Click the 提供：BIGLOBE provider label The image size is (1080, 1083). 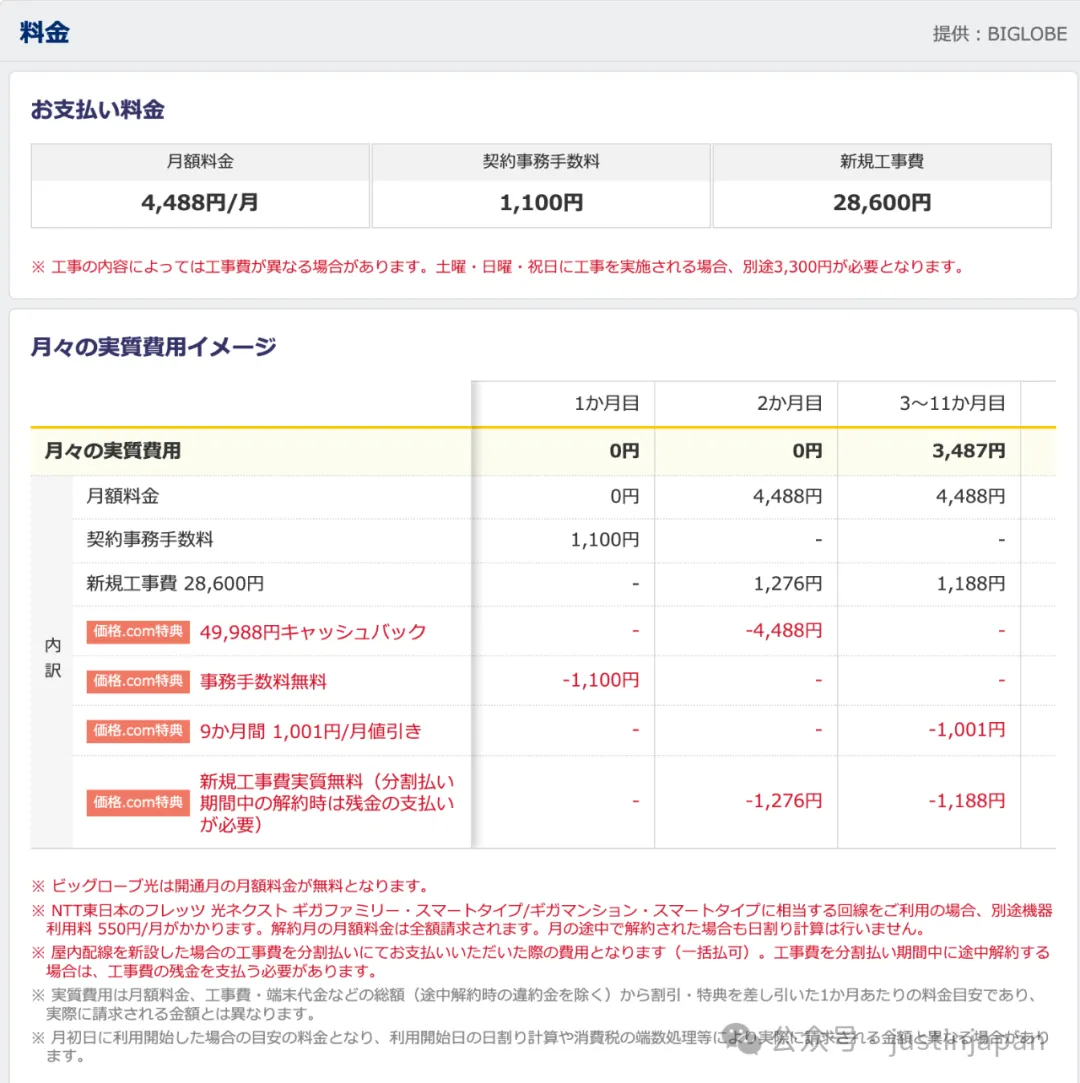point(999,34)
